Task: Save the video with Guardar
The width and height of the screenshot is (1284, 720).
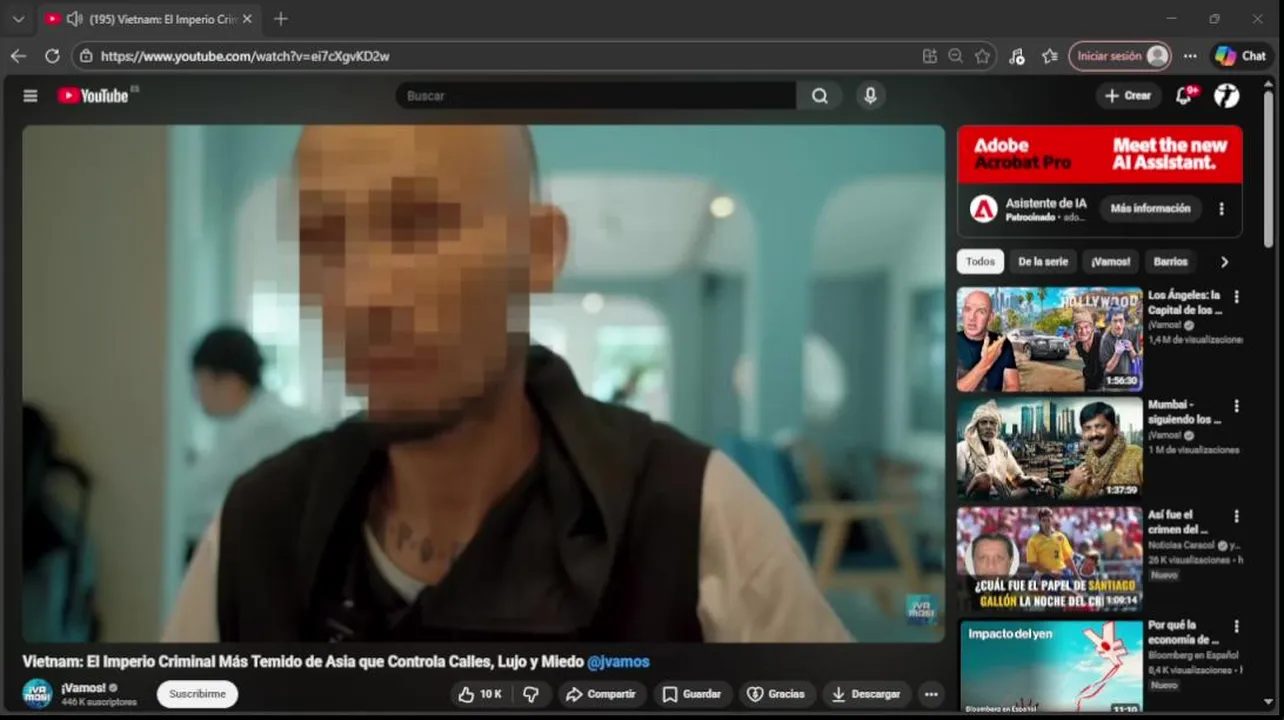Action: (692, 694)
